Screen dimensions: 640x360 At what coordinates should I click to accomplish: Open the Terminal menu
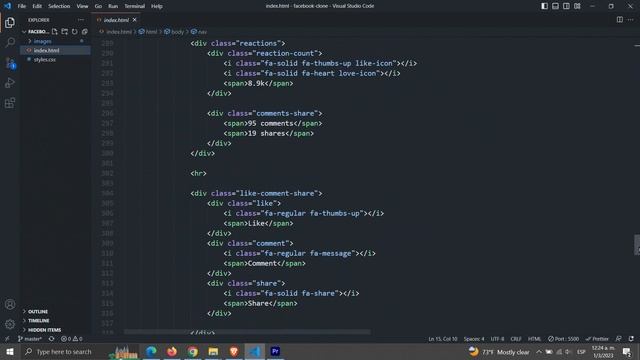(135, 6)
